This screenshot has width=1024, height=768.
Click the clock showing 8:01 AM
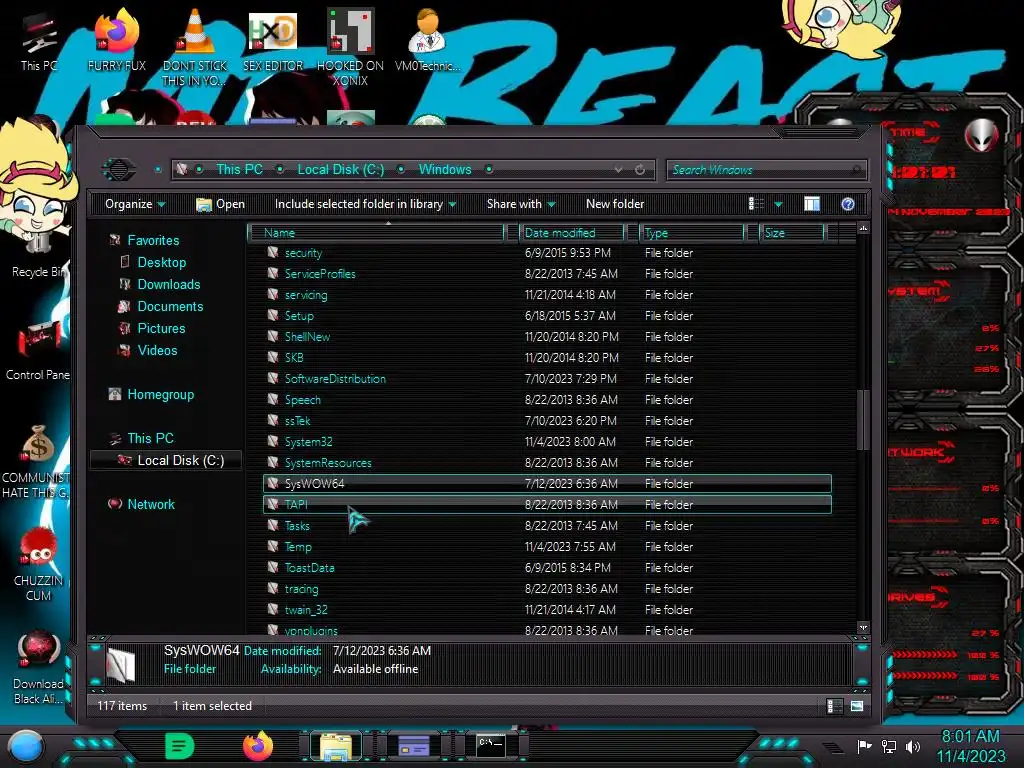[970, 737]
